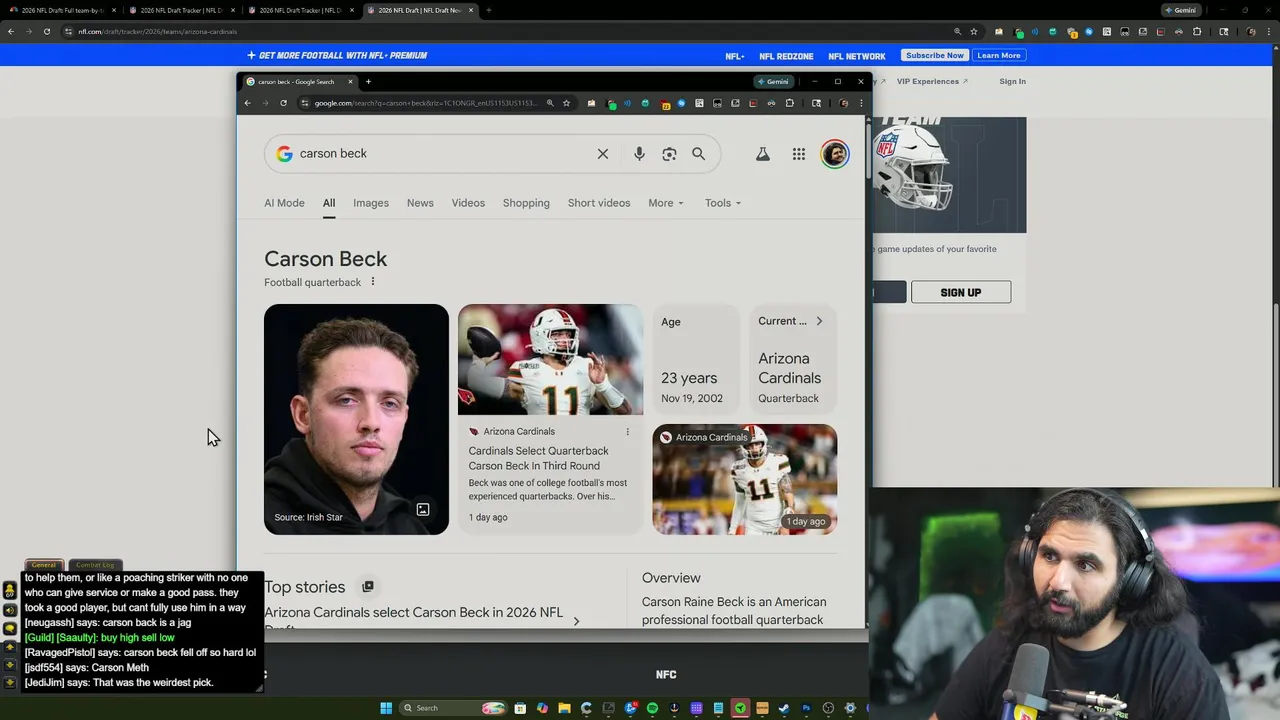Click the Sign In link on NFL page

1012,81
